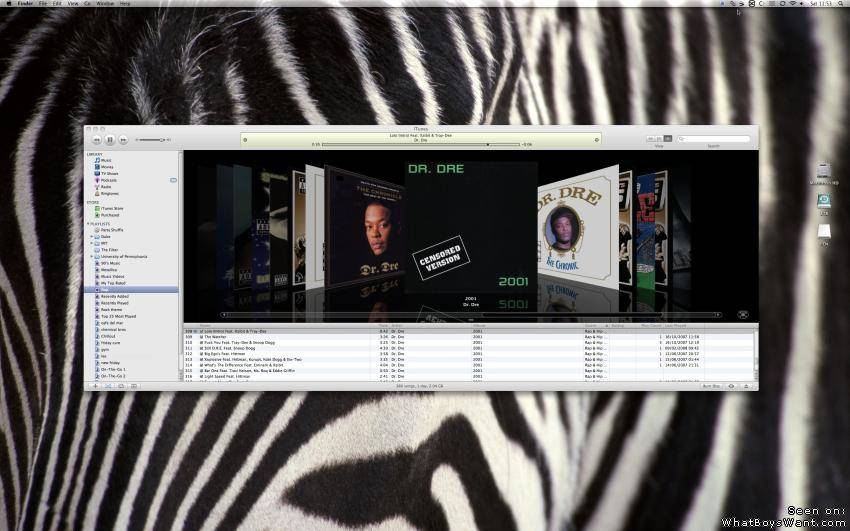
Task: Open the Podcasts library
Action: click(107, 180)
